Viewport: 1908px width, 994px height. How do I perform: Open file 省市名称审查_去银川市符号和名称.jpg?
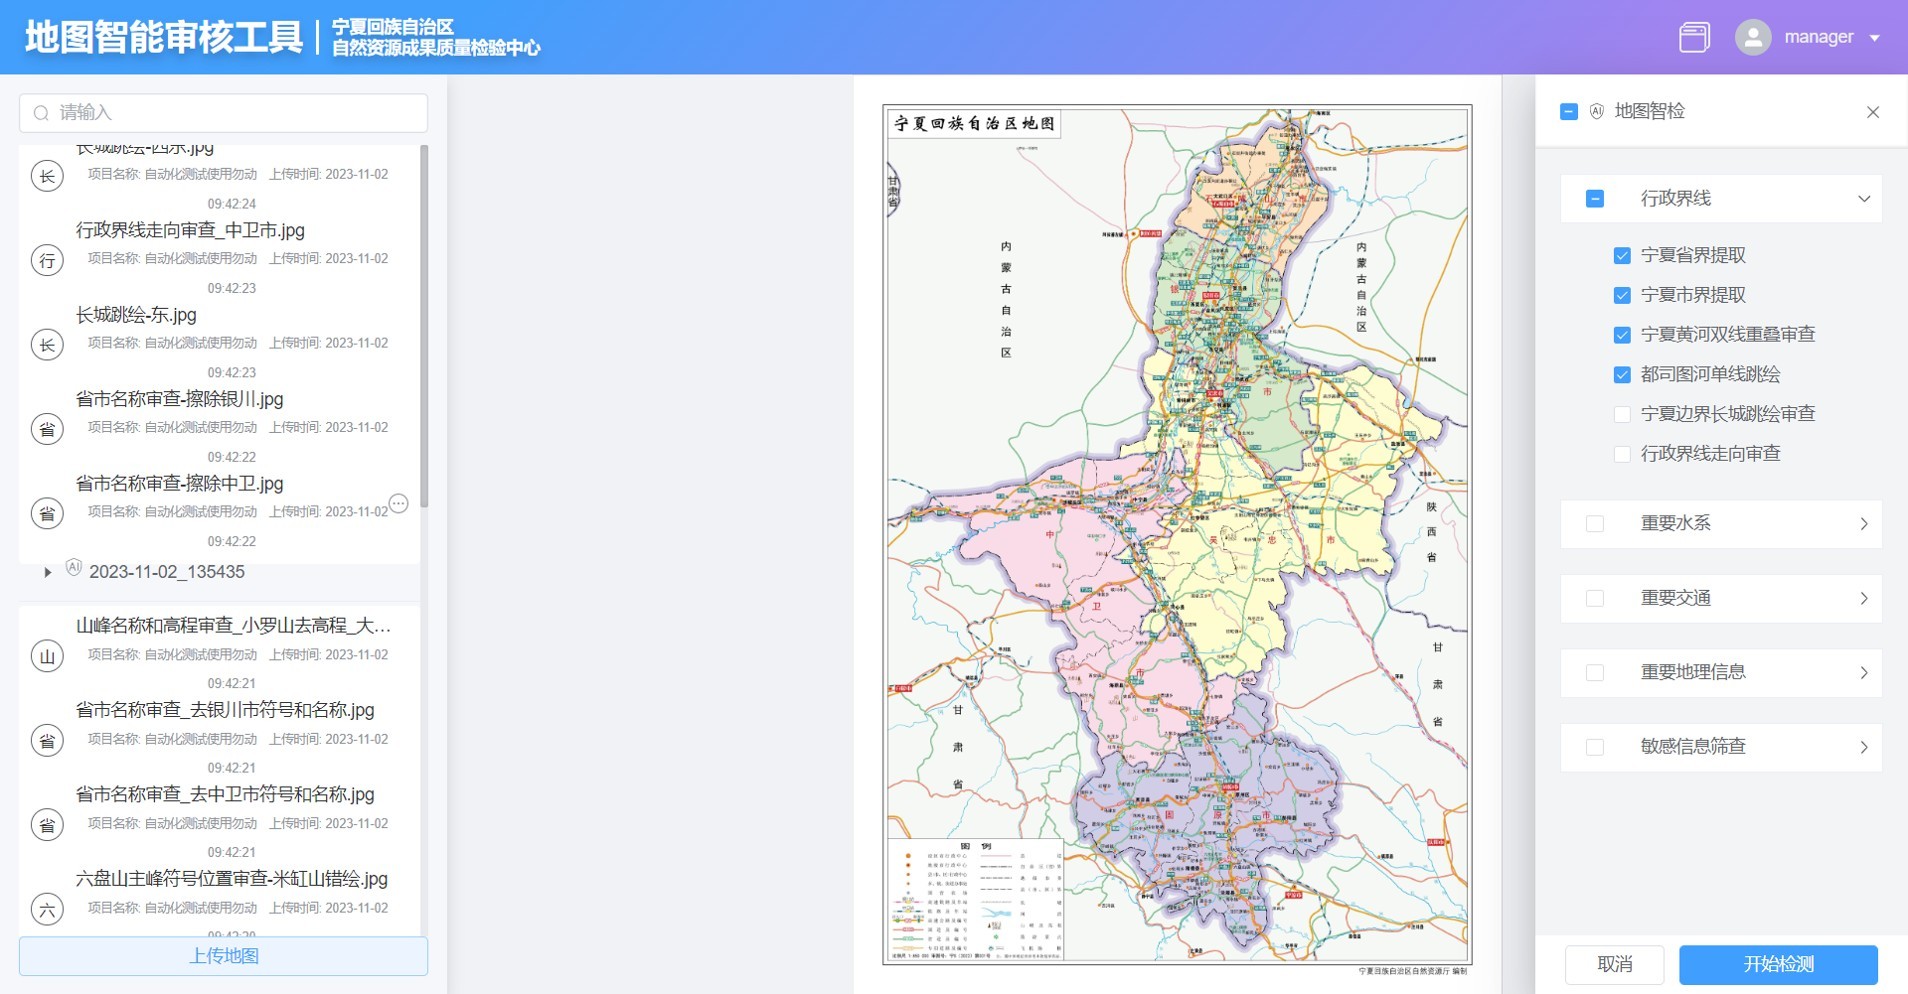tap(225, 710)
